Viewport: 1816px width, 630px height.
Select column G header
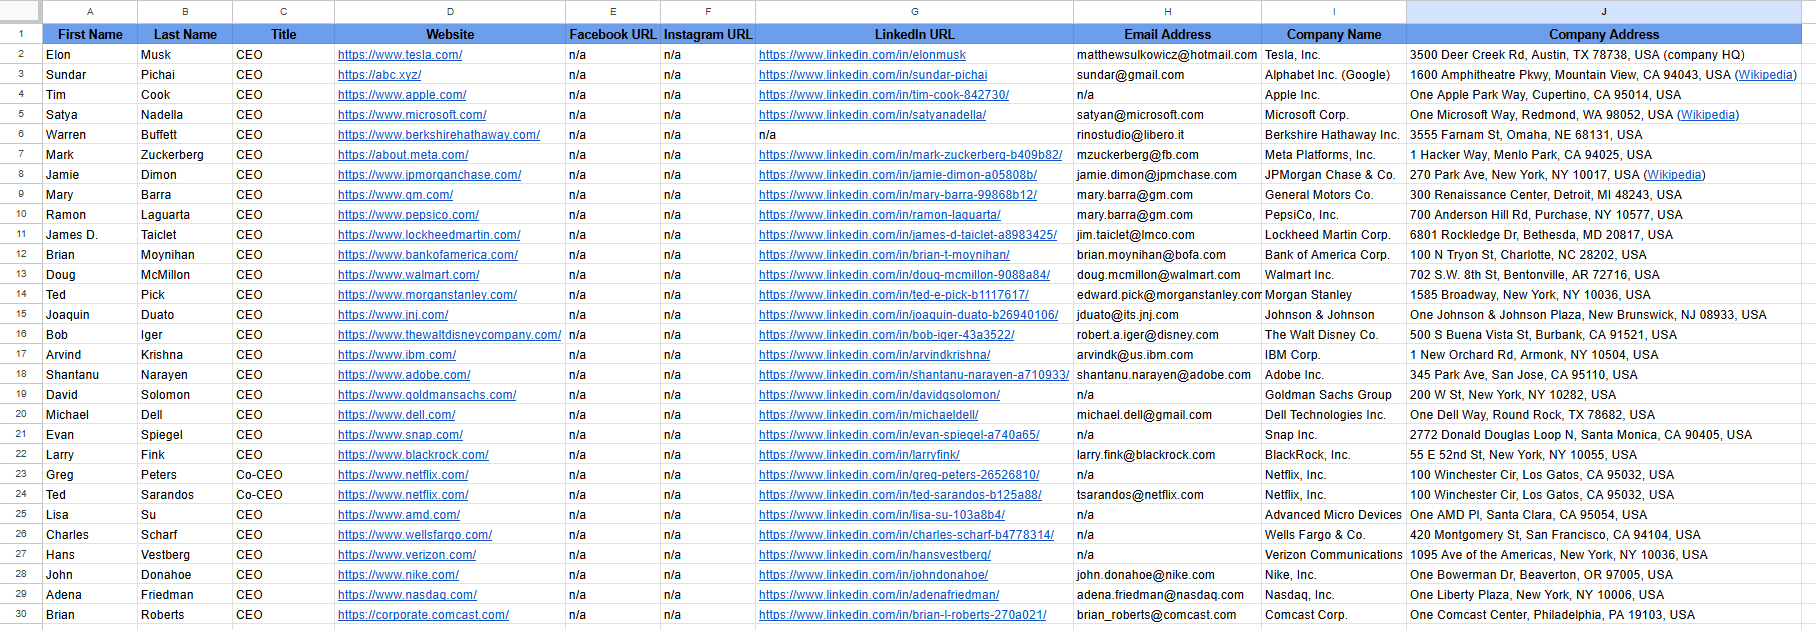914,11
